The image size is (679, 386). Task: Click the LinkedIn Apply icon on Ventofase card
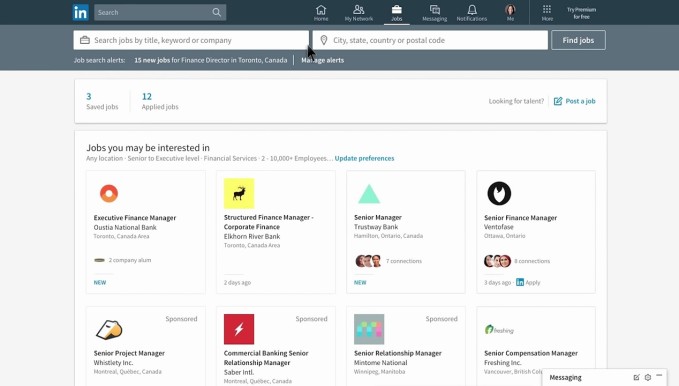point(520,282)
